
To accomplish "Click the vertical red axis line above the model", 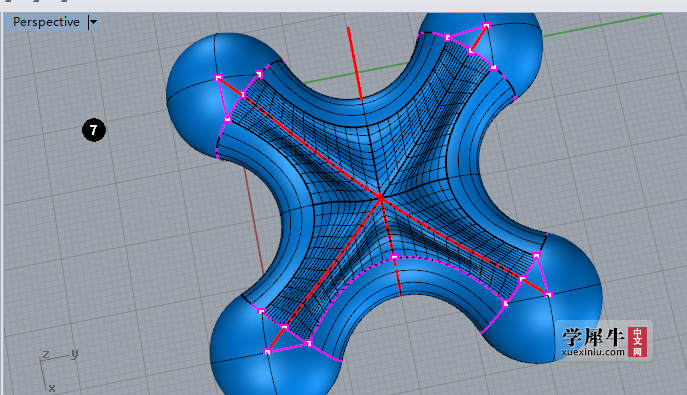I will point(354,64).
